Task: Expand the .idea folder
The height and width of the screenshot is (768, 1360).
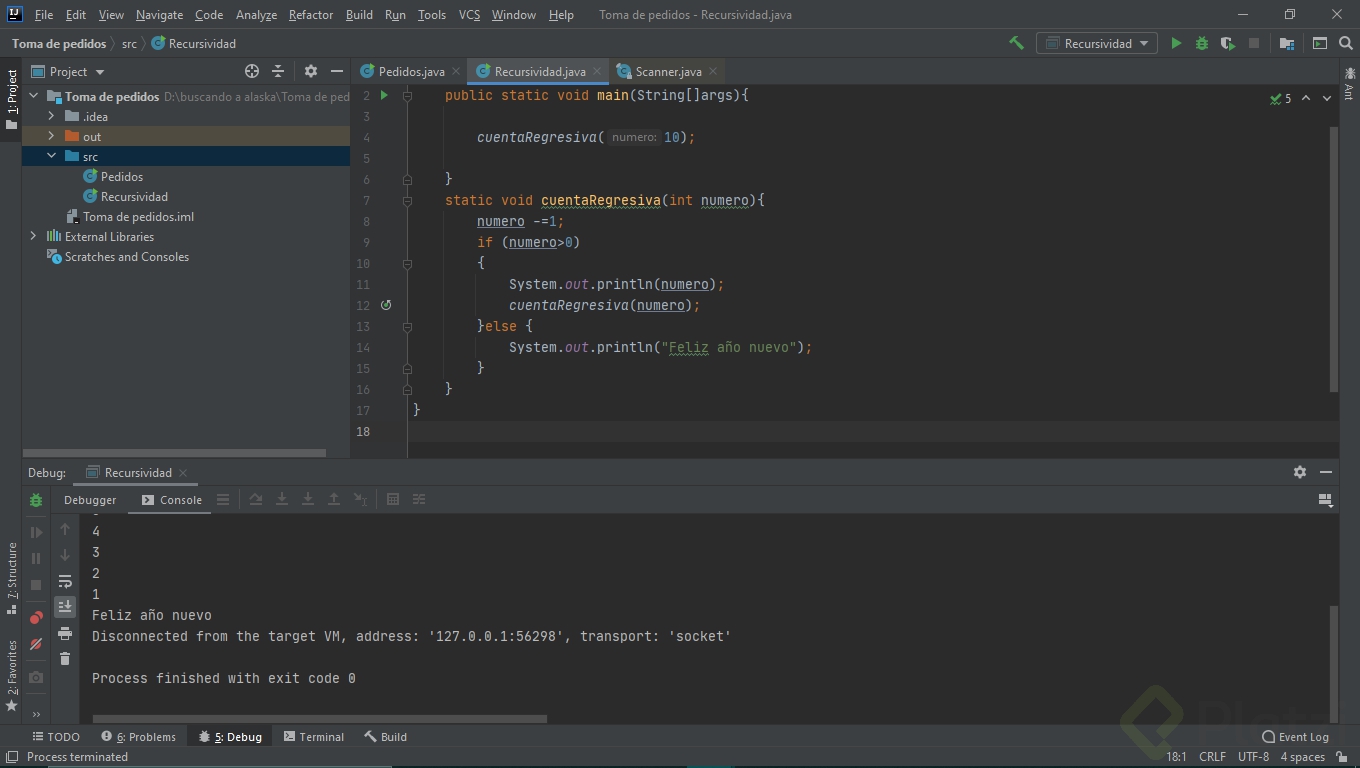Action: [51, 116]
